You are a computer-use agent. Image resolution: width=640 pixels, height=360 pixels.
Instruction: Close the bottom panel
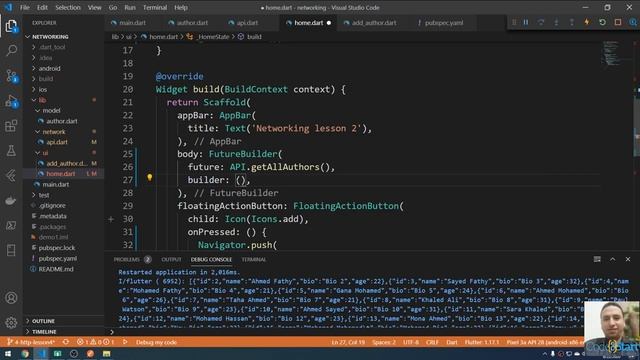[x=628, y=259]
